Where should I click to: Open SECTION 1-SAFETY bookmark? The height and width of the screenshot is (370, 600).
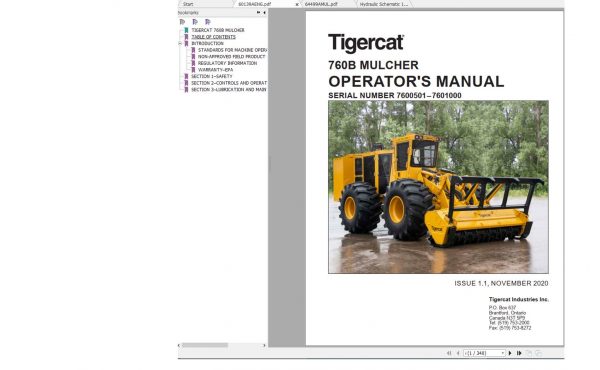[x=212, y=76]
